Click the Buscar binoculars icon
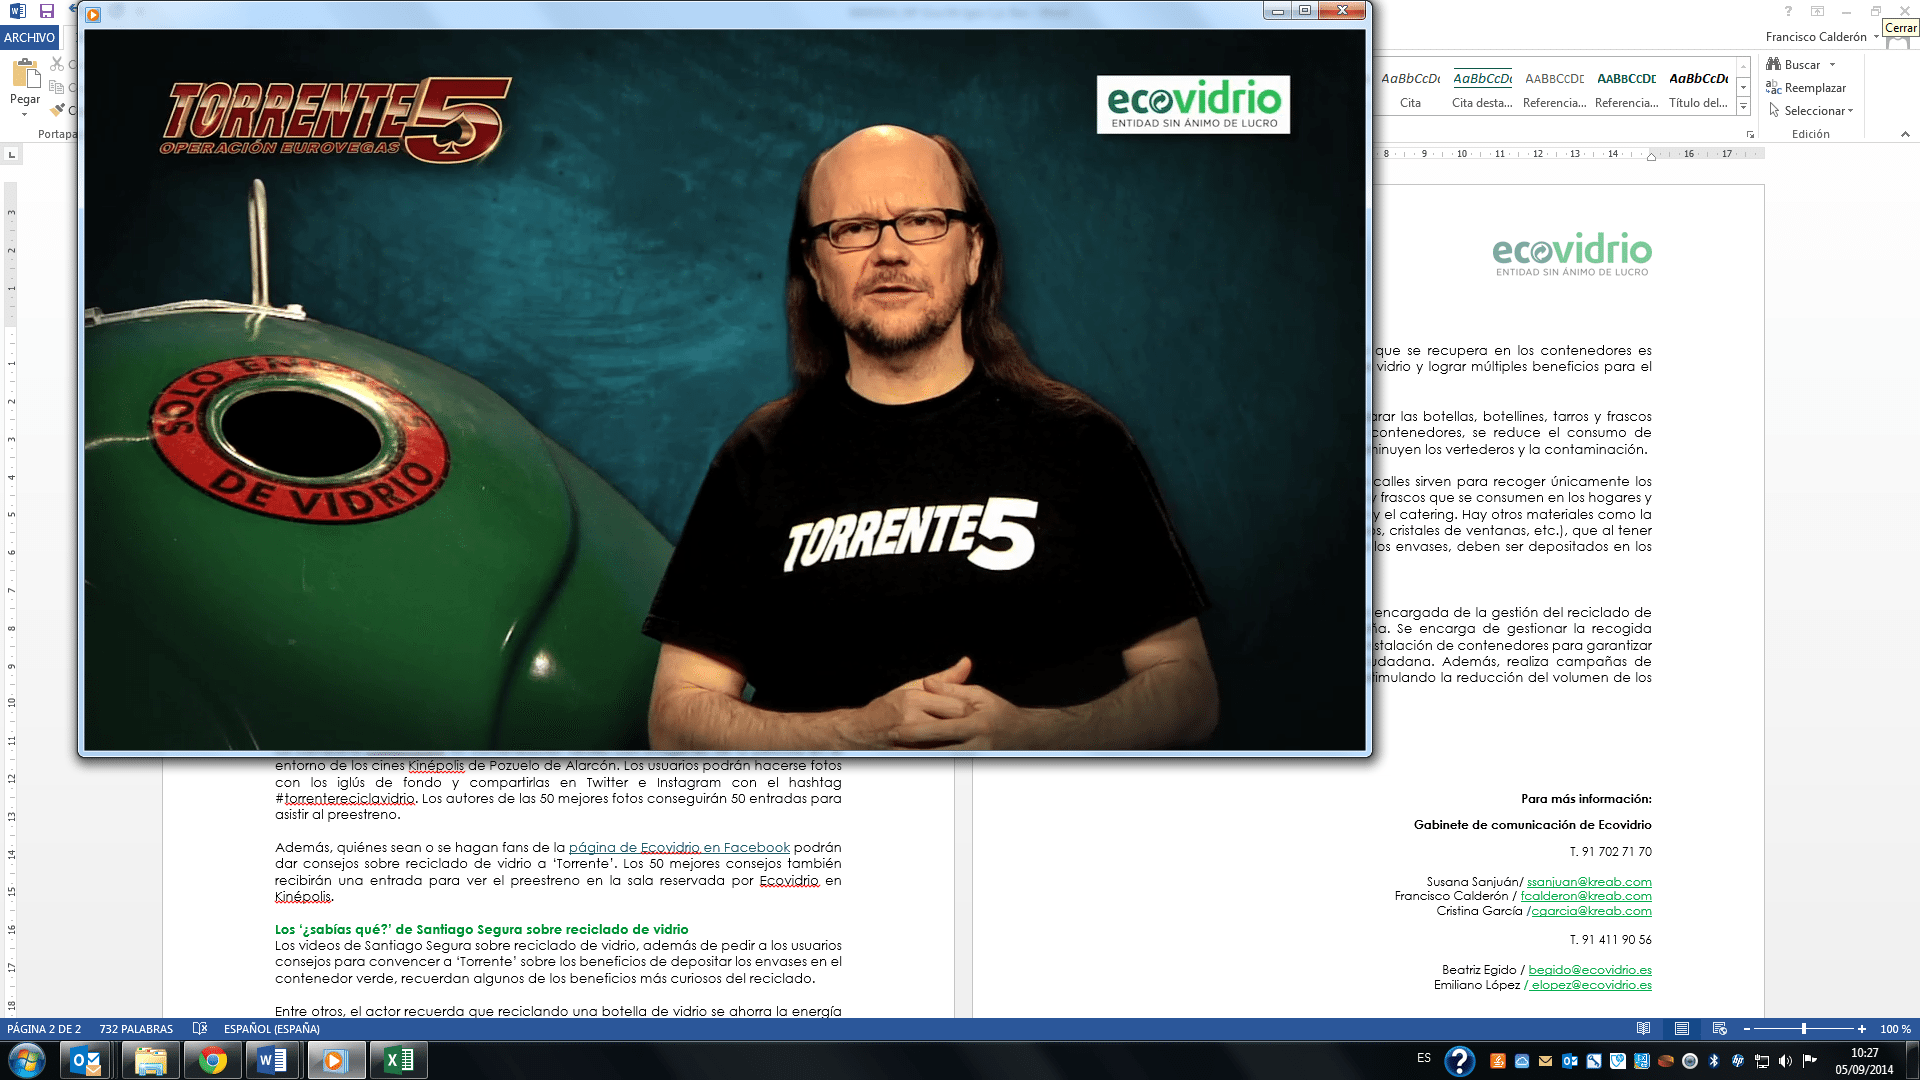 (1774, 64)
